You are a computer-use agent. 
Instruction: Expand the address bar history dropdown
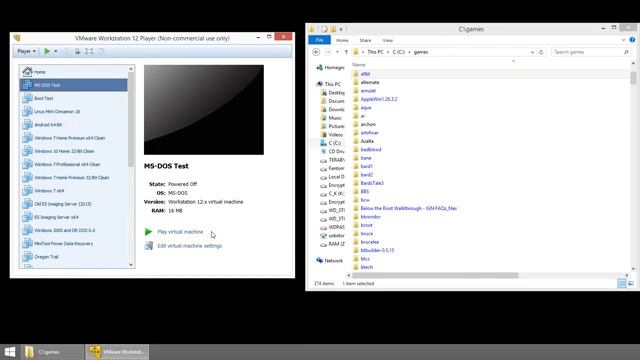532,52
